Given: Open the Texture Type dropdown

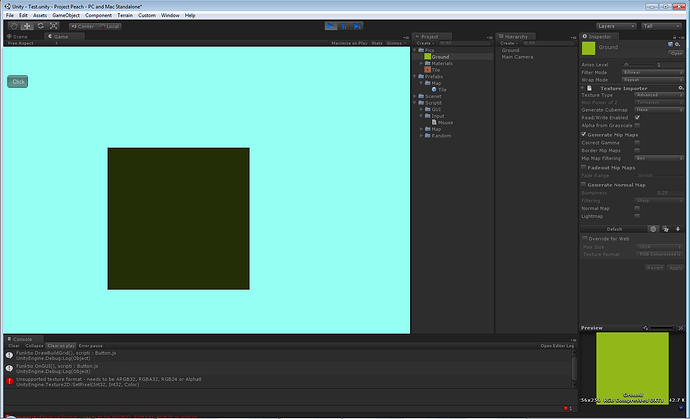Looking at the screenshot, I should 659,95.
